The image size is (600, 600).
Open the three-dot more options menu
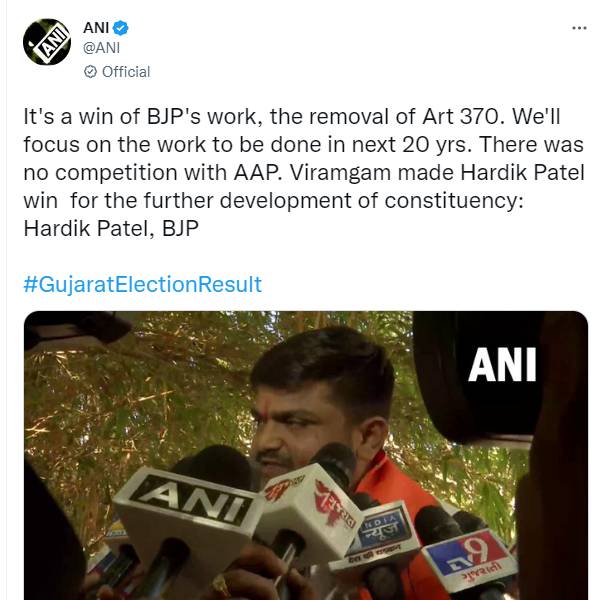pos(579,28)
